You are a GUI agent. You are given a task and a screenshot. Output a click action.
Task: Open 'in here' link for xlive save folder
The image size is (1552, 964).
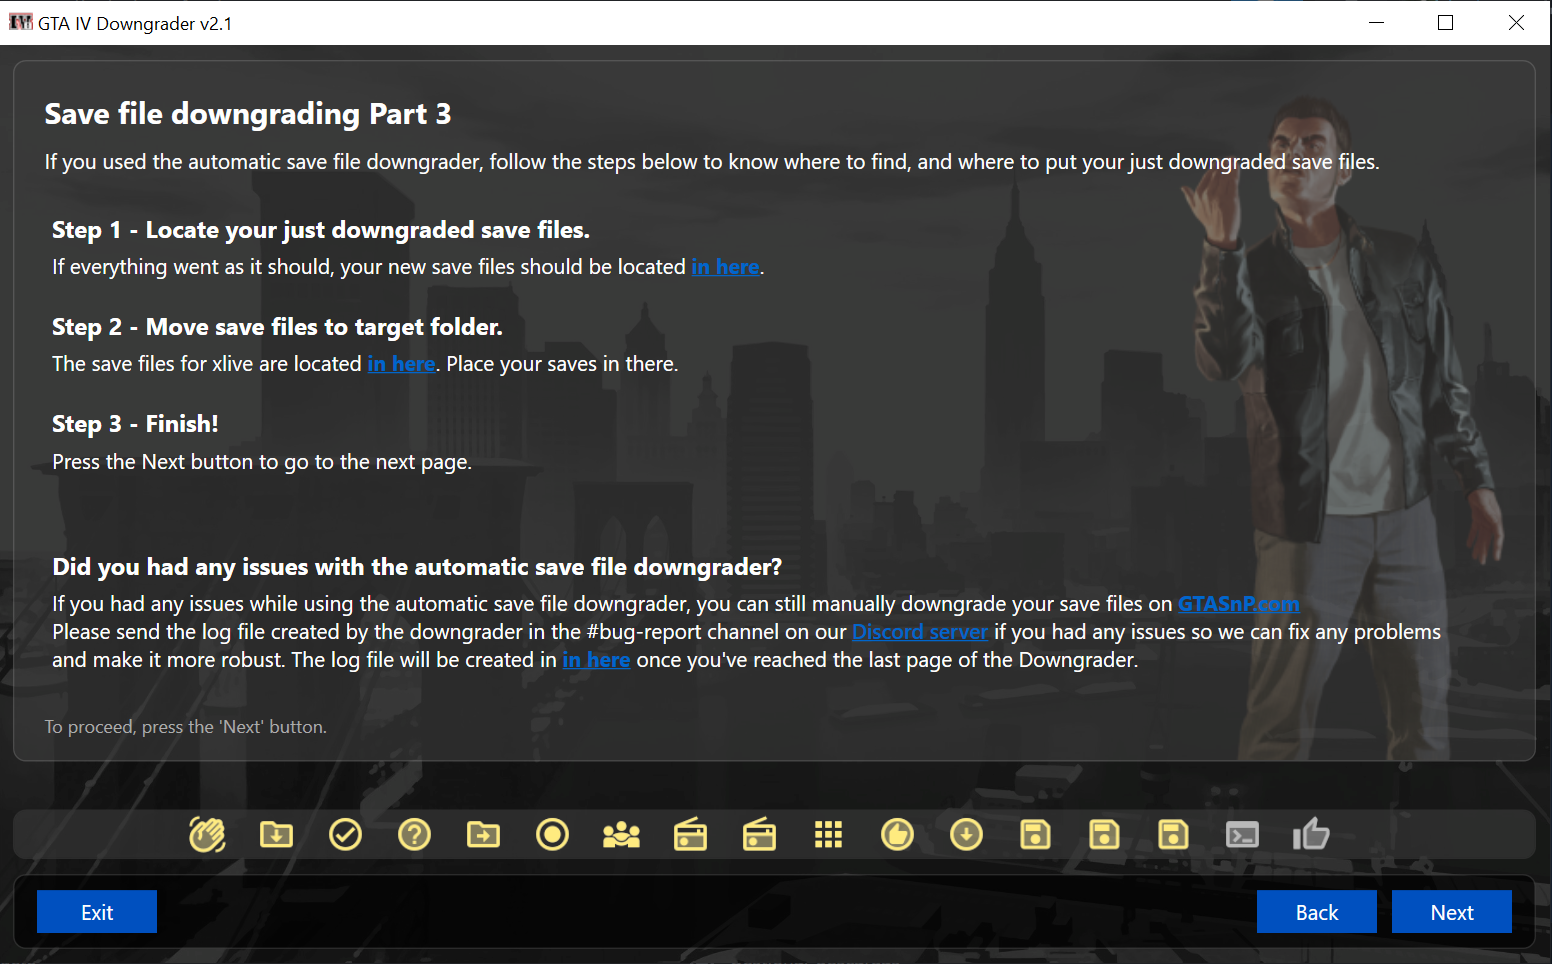click(x=401, y=364)
